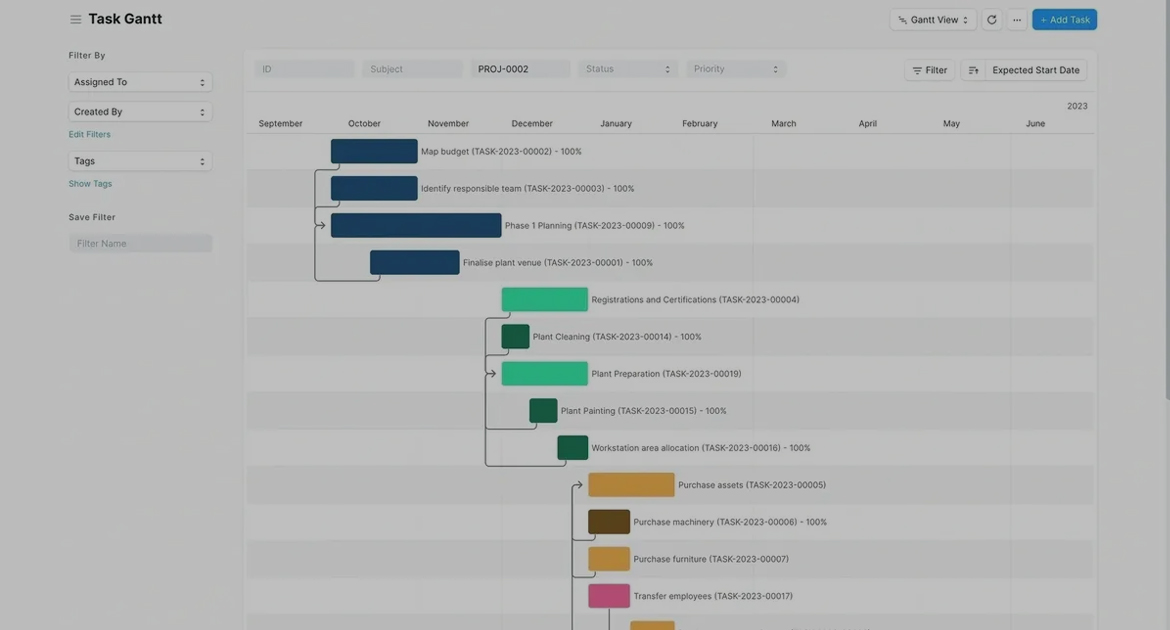The image size is (1170, 630).
Task: Click the Add Task button
Action: click(1064, 20)
